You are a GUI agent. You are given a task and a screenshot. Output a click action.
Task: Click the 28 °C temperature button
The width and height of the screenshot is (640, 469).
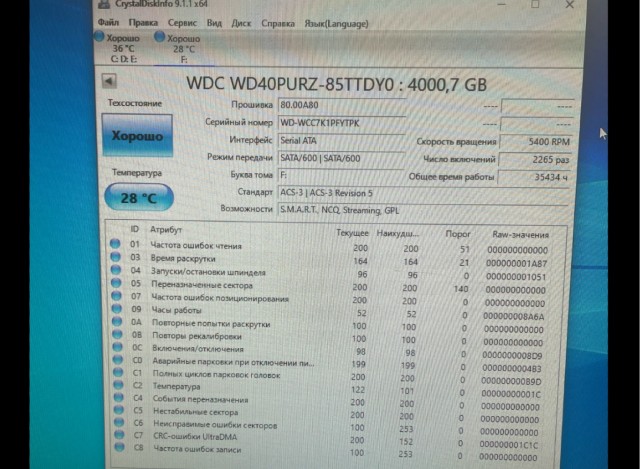[139, 198]
